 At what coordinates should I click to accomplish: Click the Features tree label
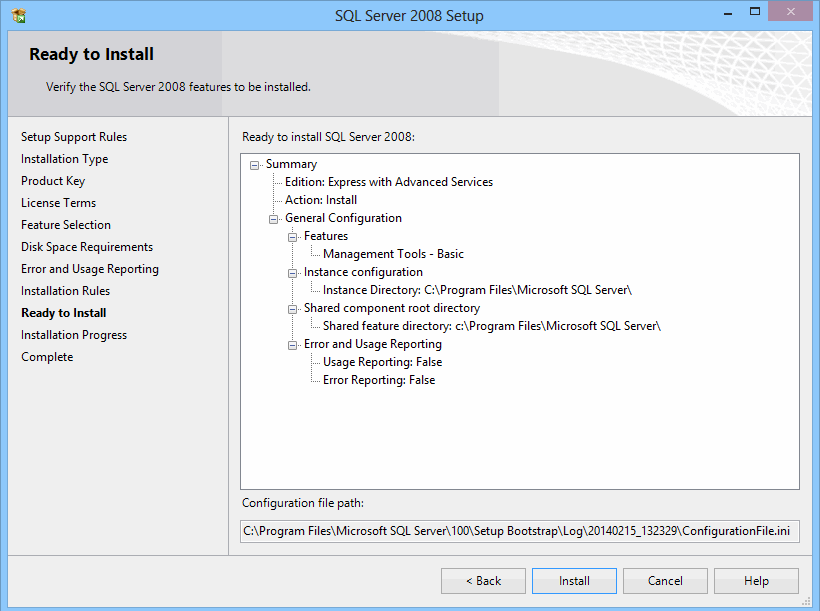tap(326, 236)
